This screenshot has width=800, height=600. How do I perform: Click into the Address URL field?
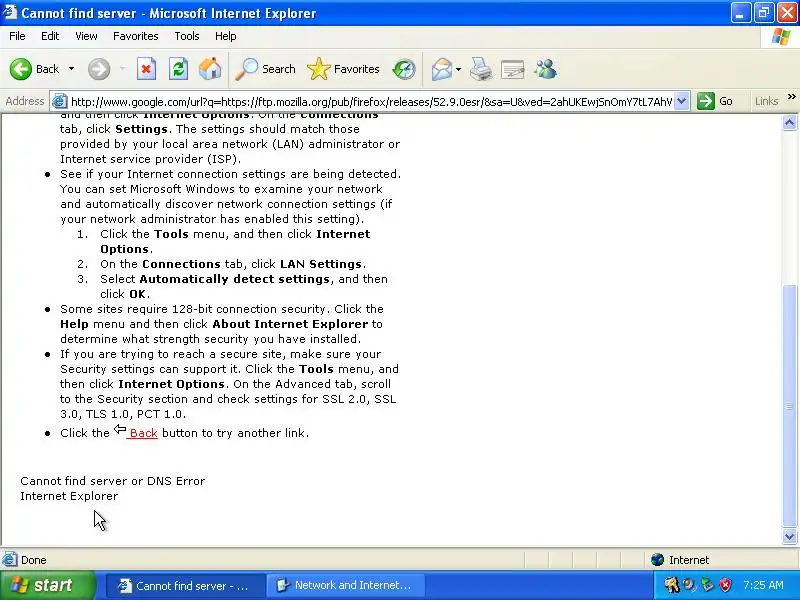click(371, 102)
